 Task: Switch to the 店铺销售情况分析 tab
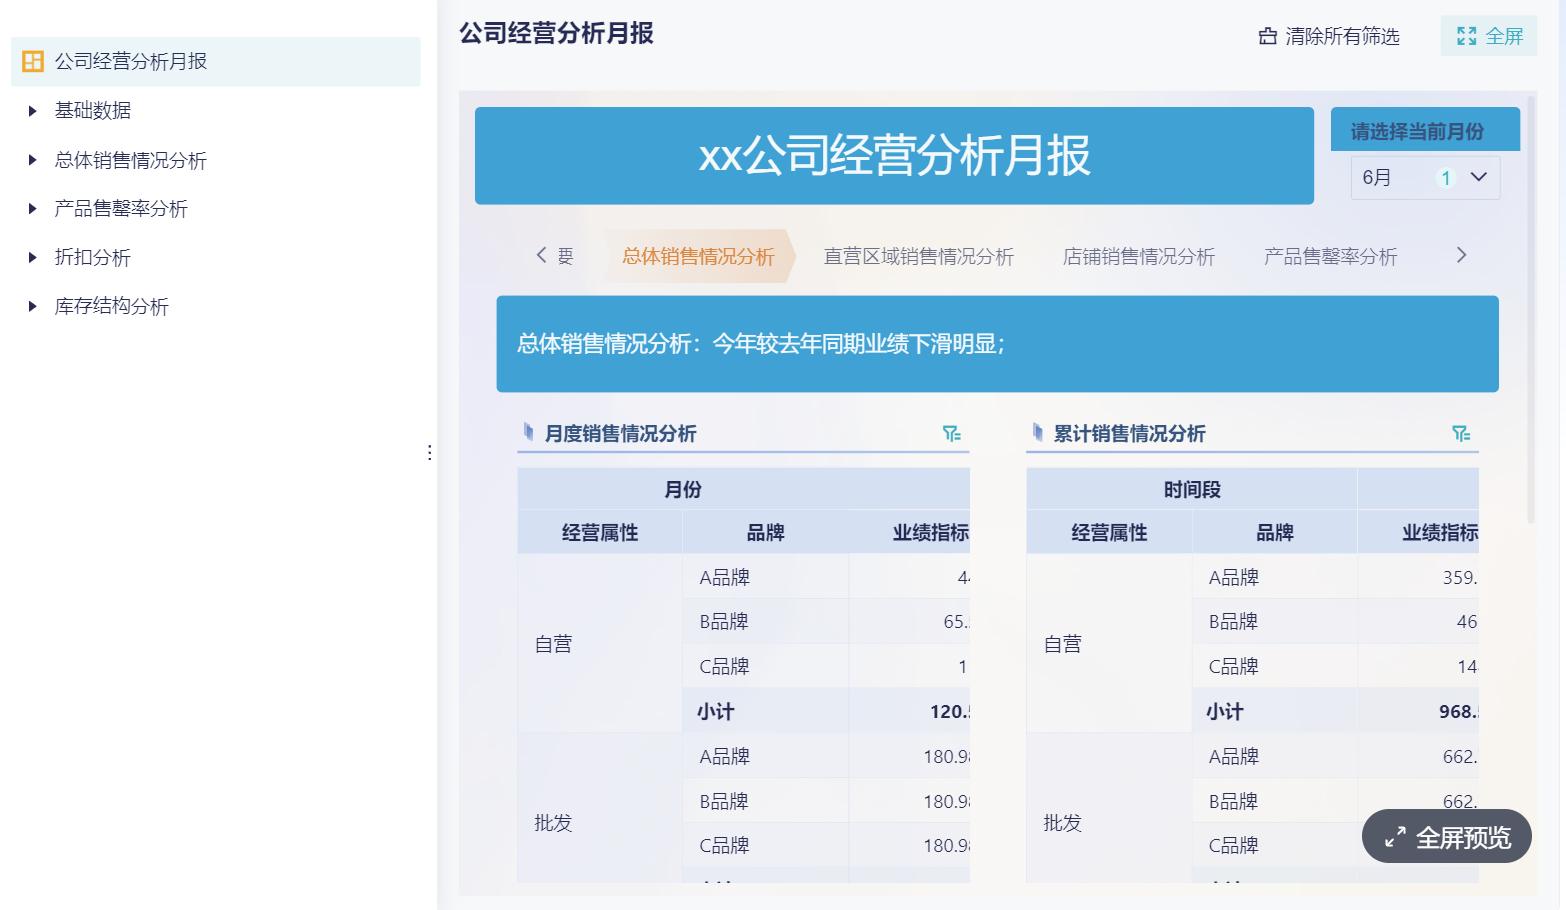(x=1138, y=257)
